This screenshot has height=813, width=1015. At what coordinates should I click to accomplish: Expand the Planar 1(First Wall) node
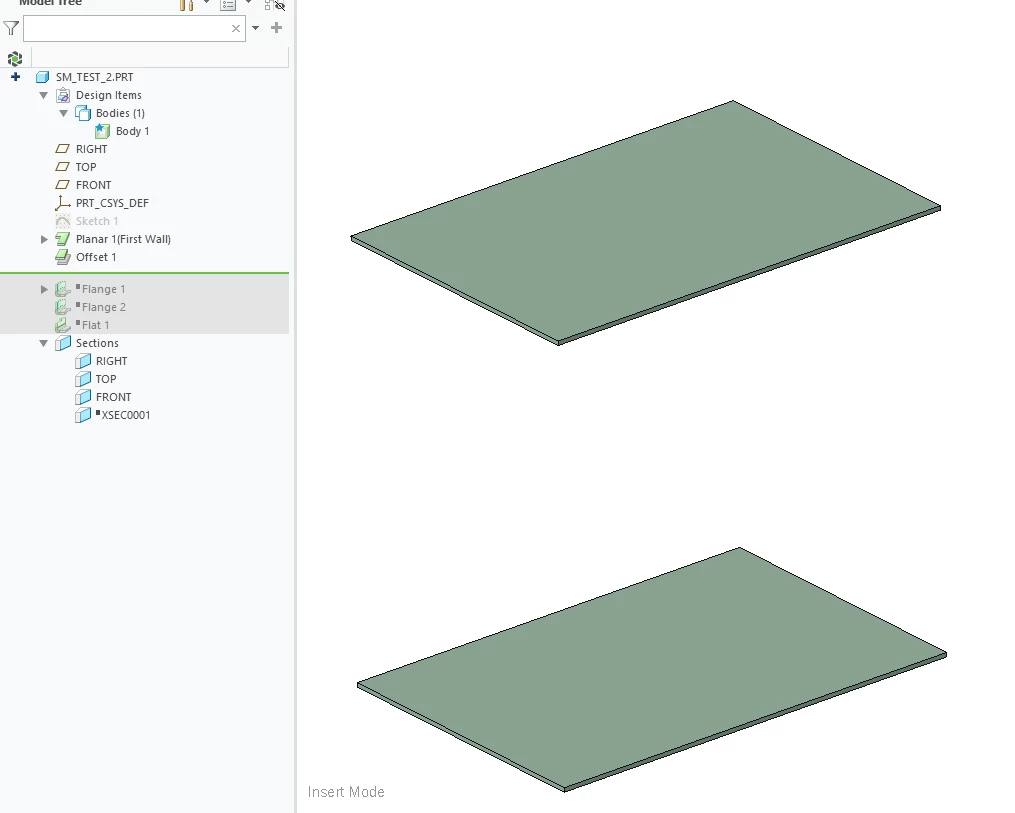click(44, 239)
